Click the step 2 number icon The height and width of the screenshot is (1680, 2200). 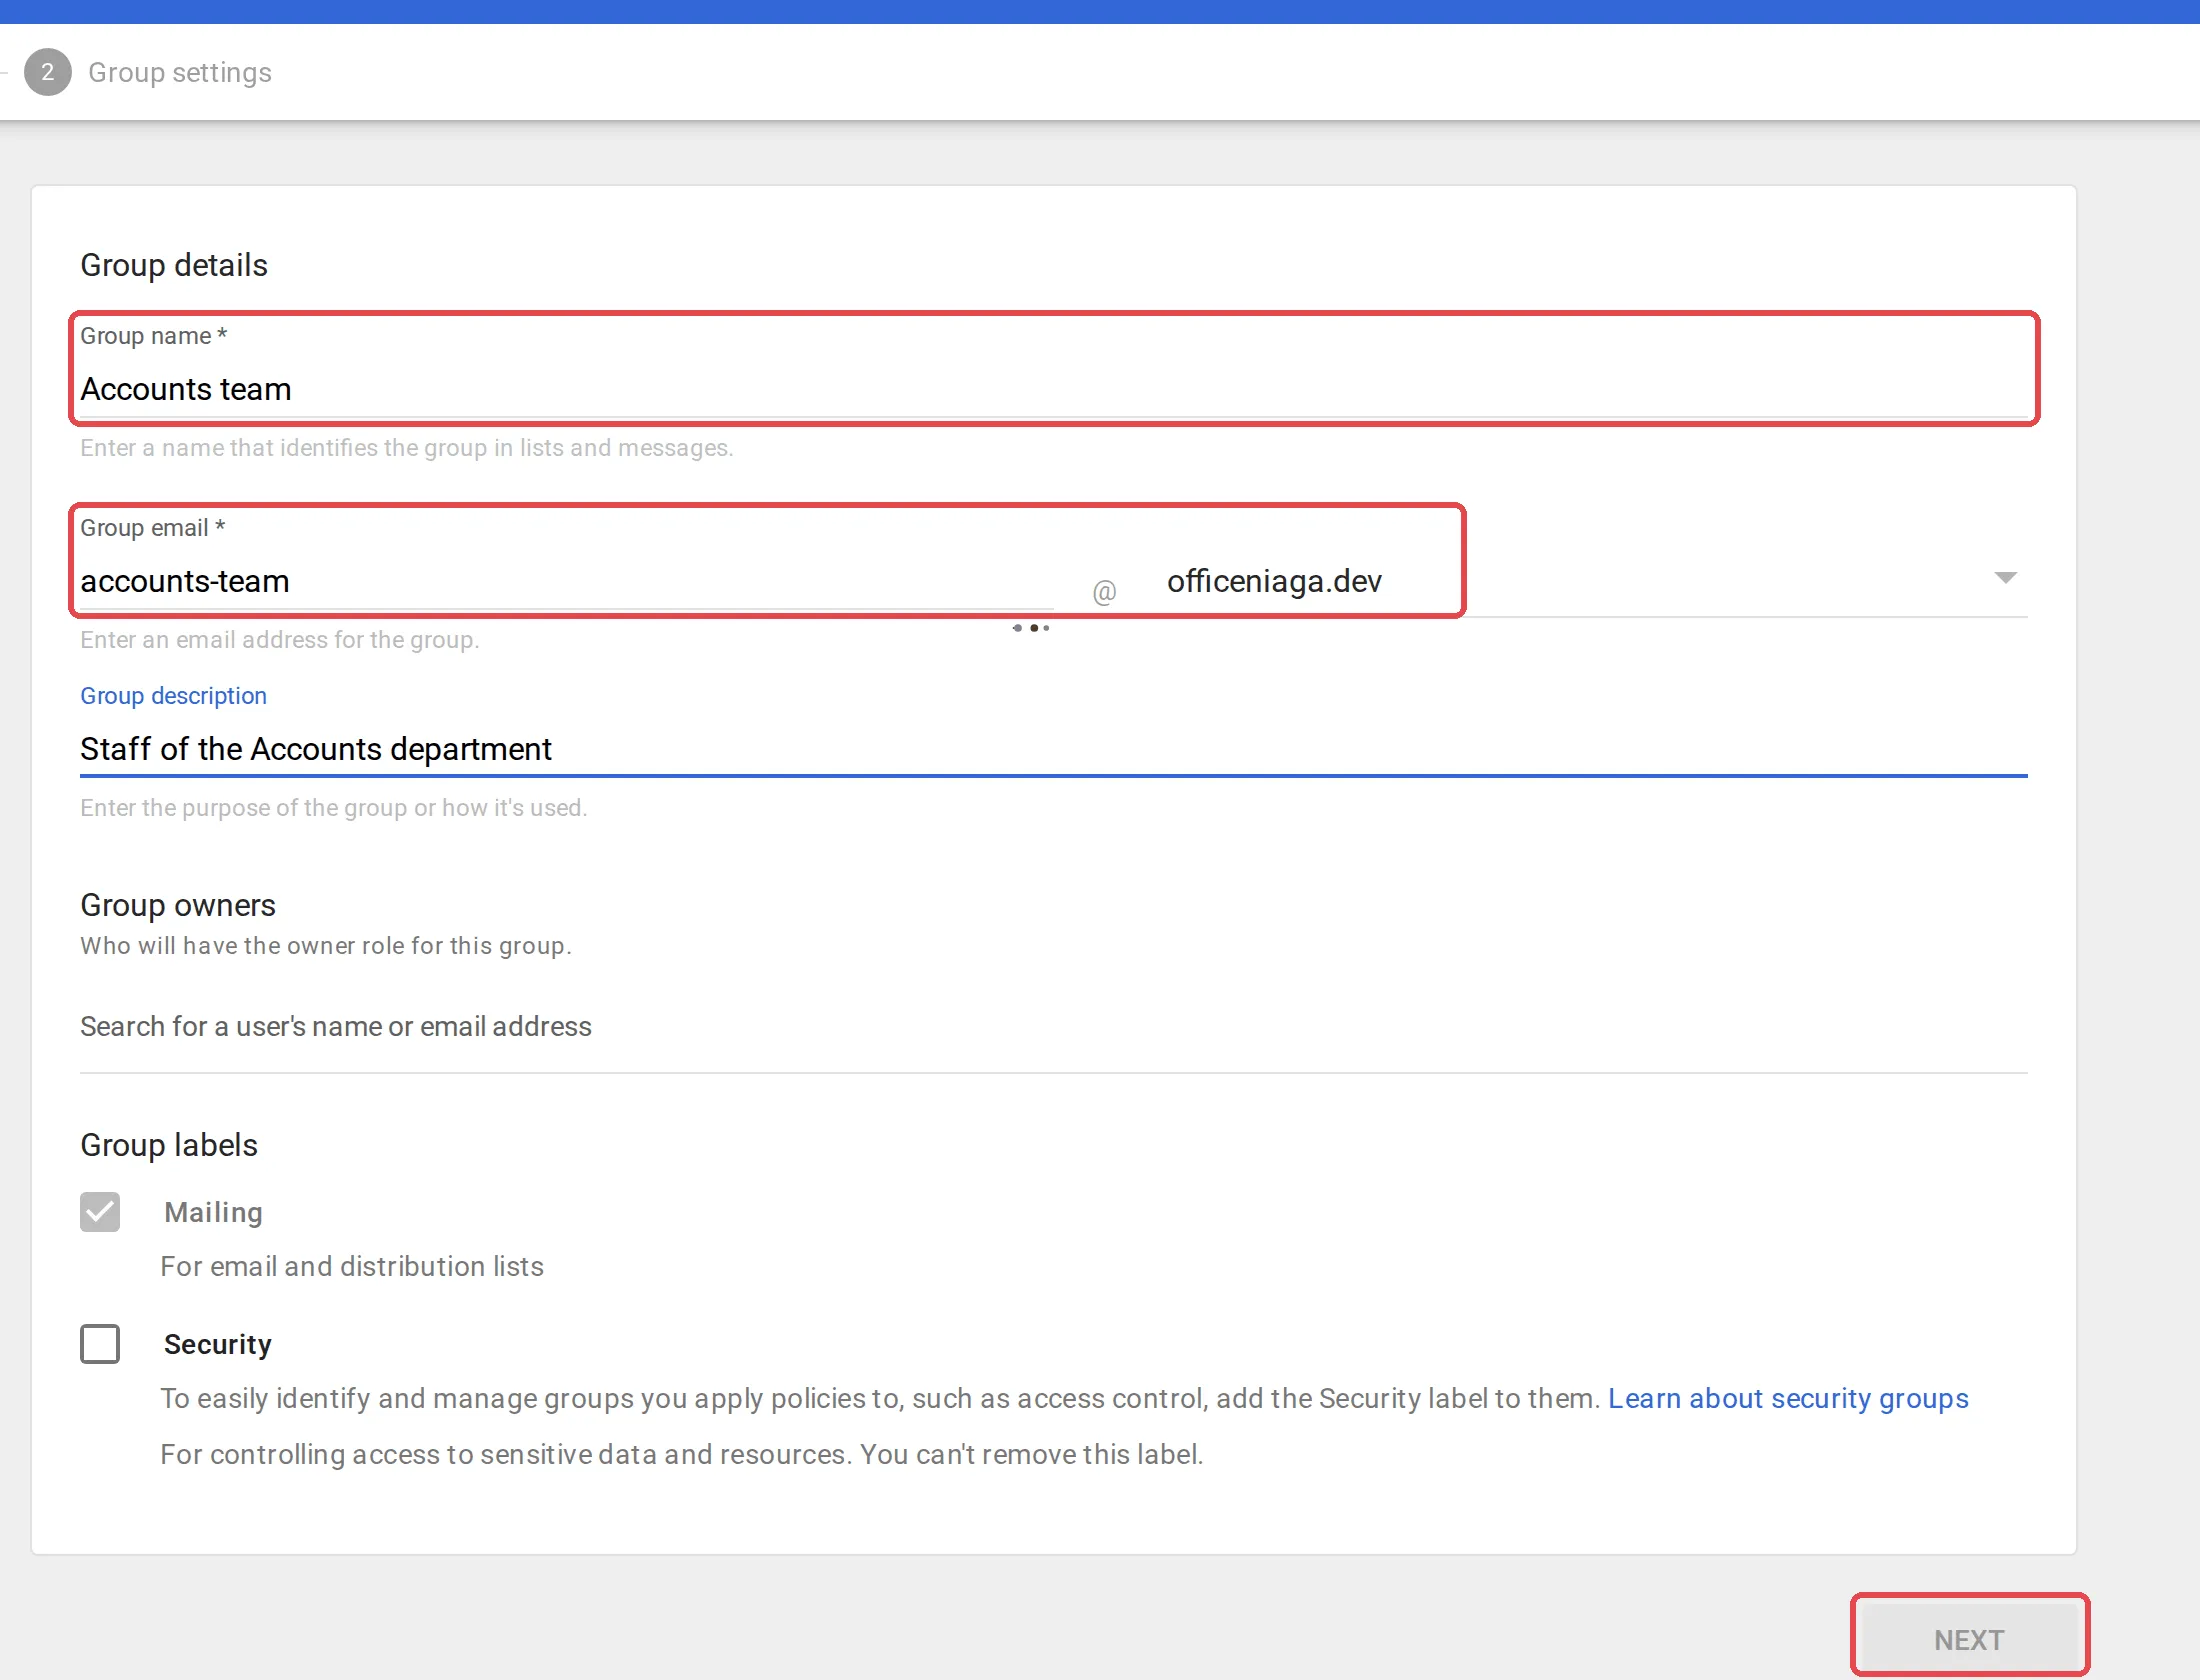48,72
